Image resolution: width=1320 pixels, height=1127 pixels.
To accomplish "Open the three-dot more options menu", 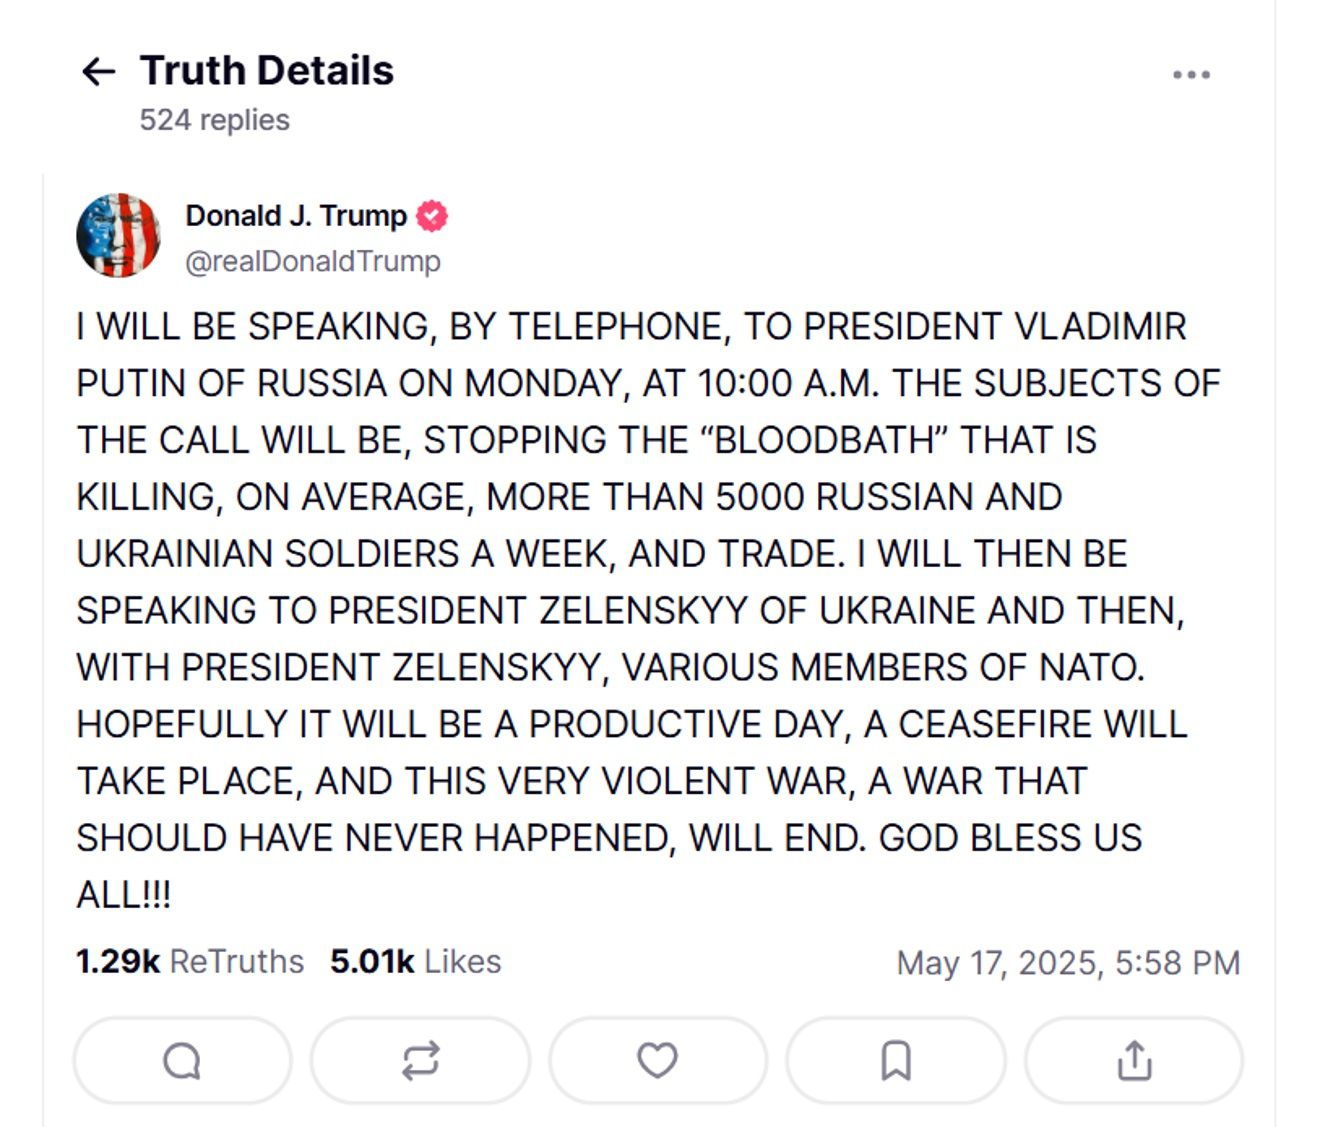I will (x=1191, y=75).
